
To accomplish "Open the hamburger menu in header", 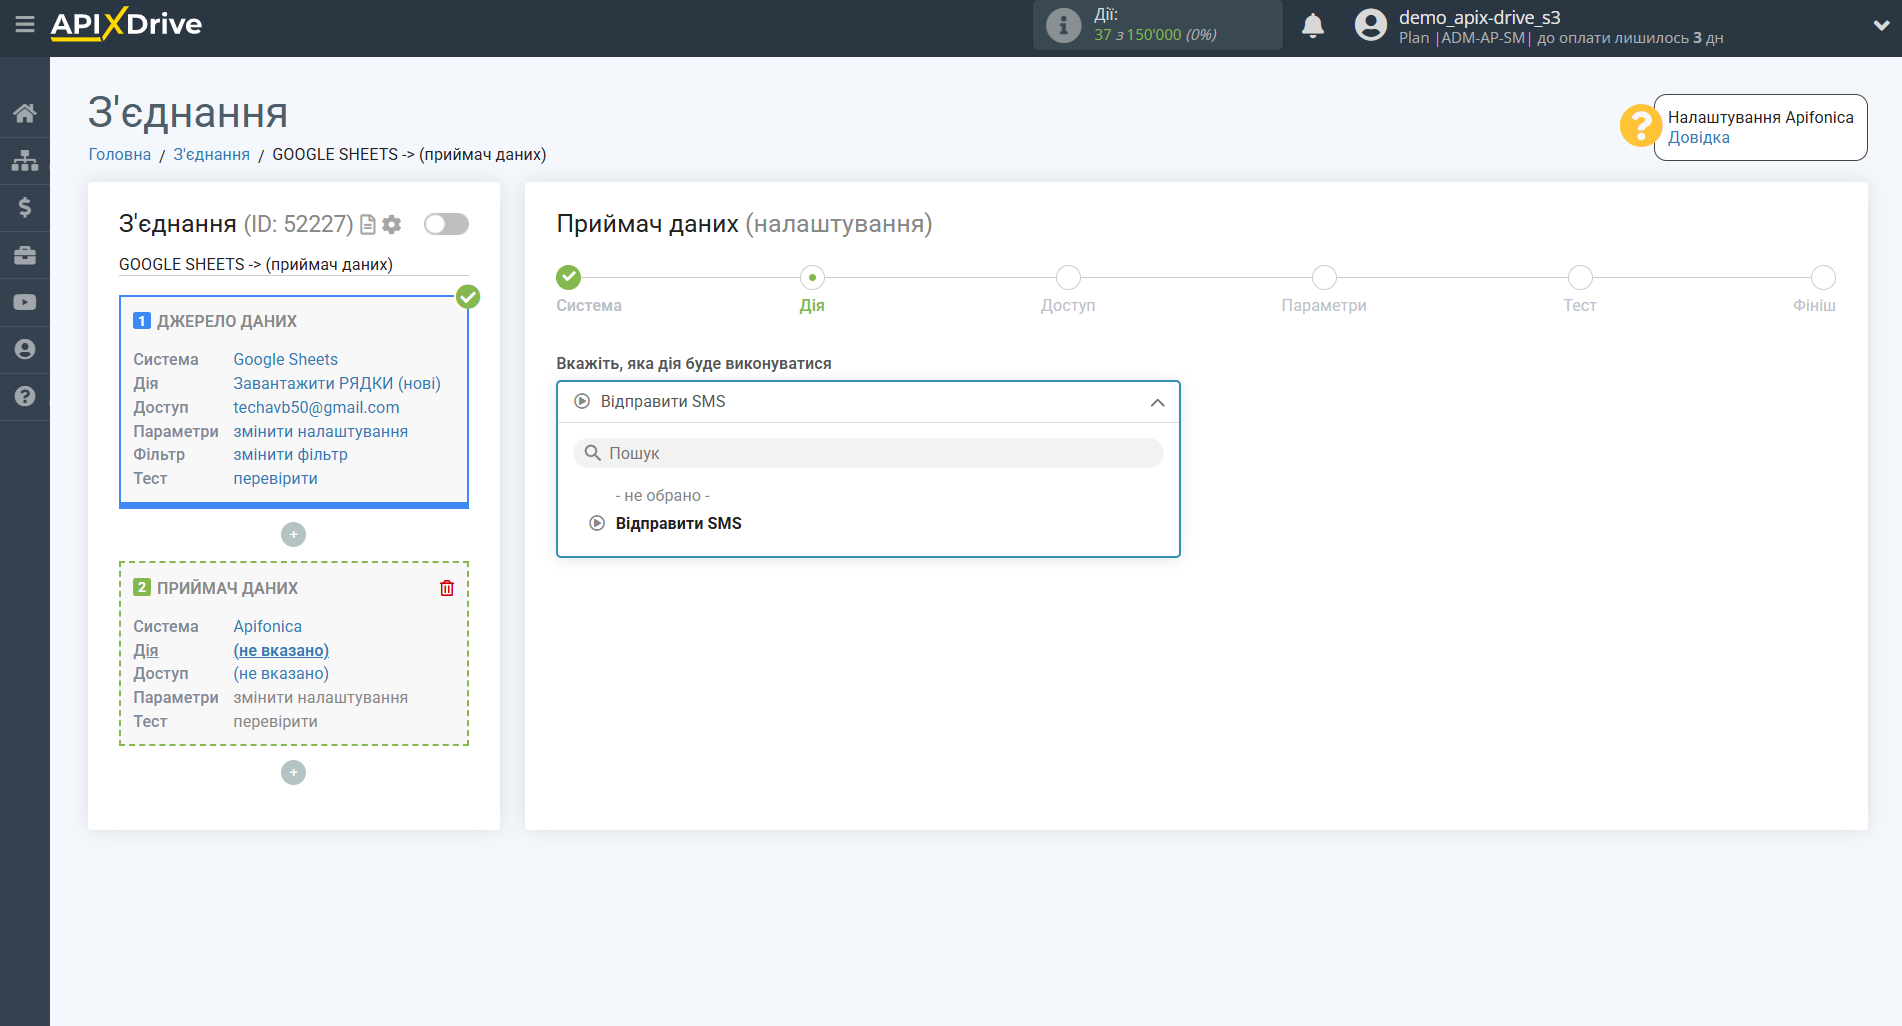I will (x=24, y=24).
